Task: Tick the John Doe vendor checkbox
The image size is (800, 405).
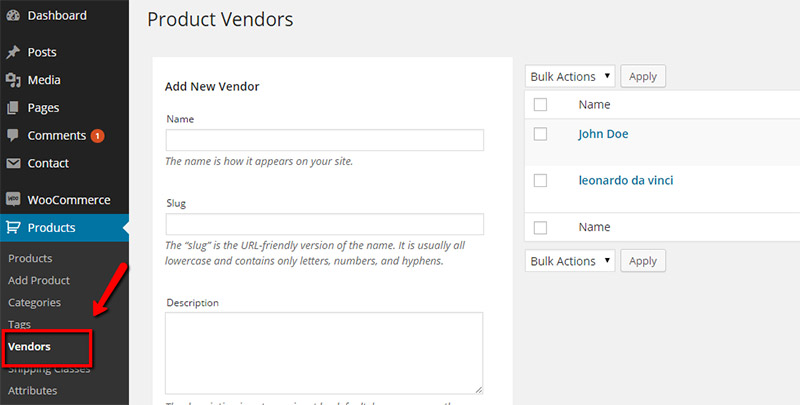Action: (x=541, y=134)
